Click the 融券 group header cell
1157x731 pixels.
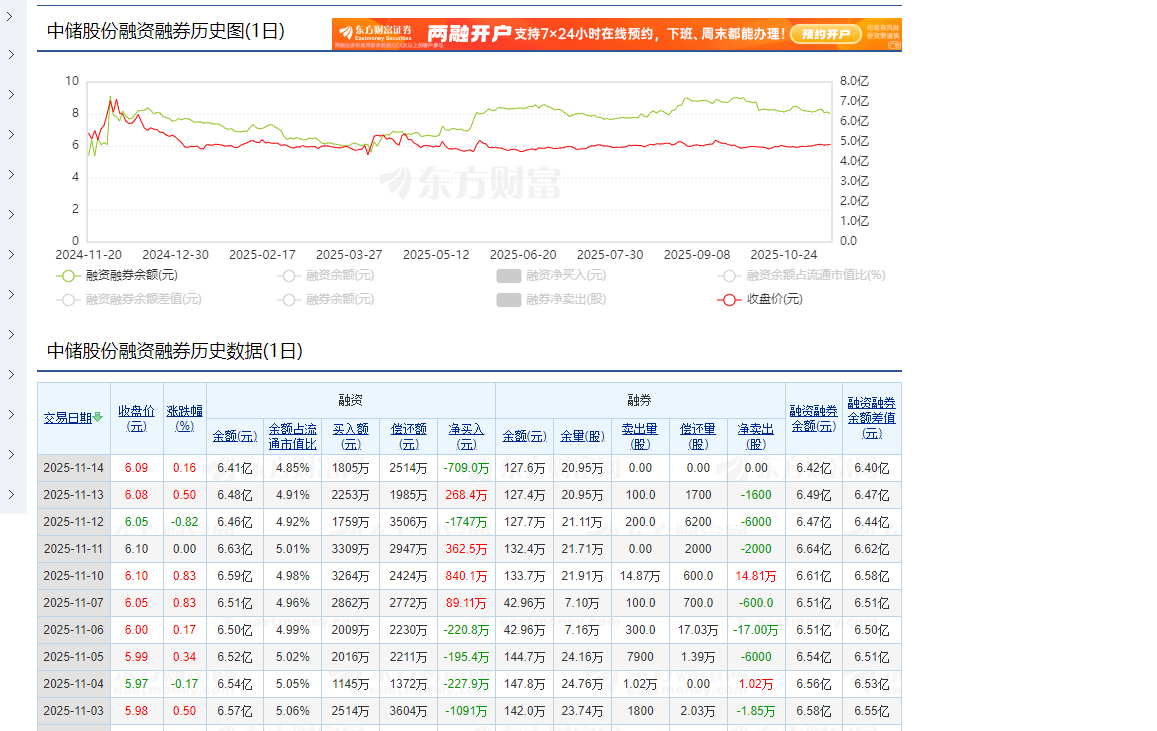tap(640, 401)
